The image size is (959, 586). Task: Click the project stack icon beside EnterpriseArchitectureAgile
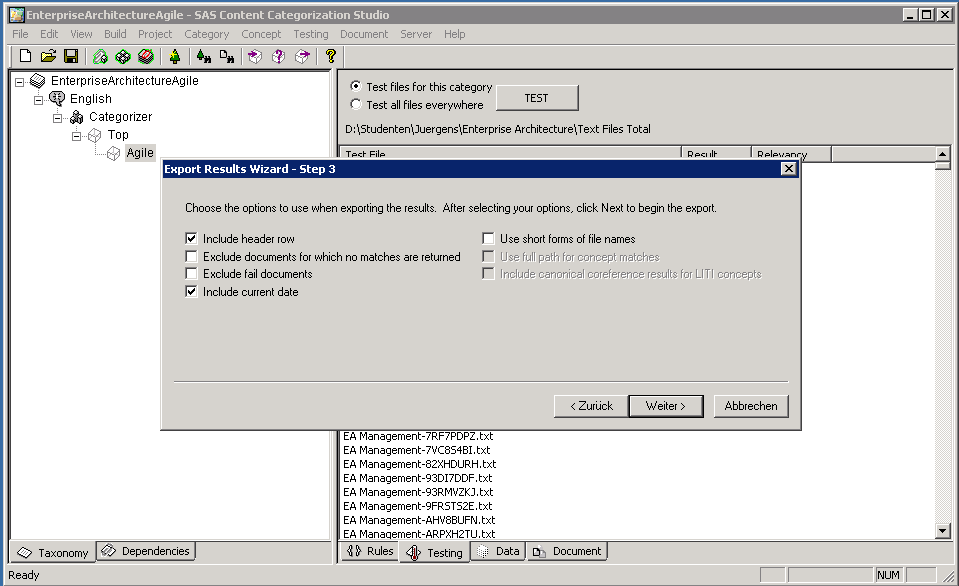37,81
